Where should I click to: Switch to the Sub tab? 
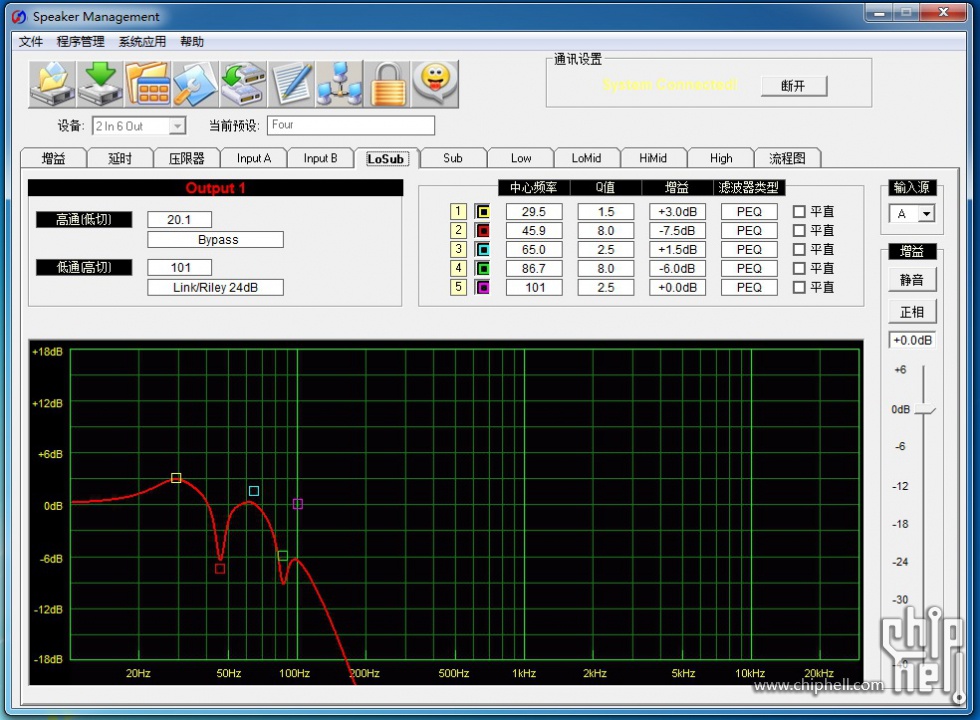[453, 159]
